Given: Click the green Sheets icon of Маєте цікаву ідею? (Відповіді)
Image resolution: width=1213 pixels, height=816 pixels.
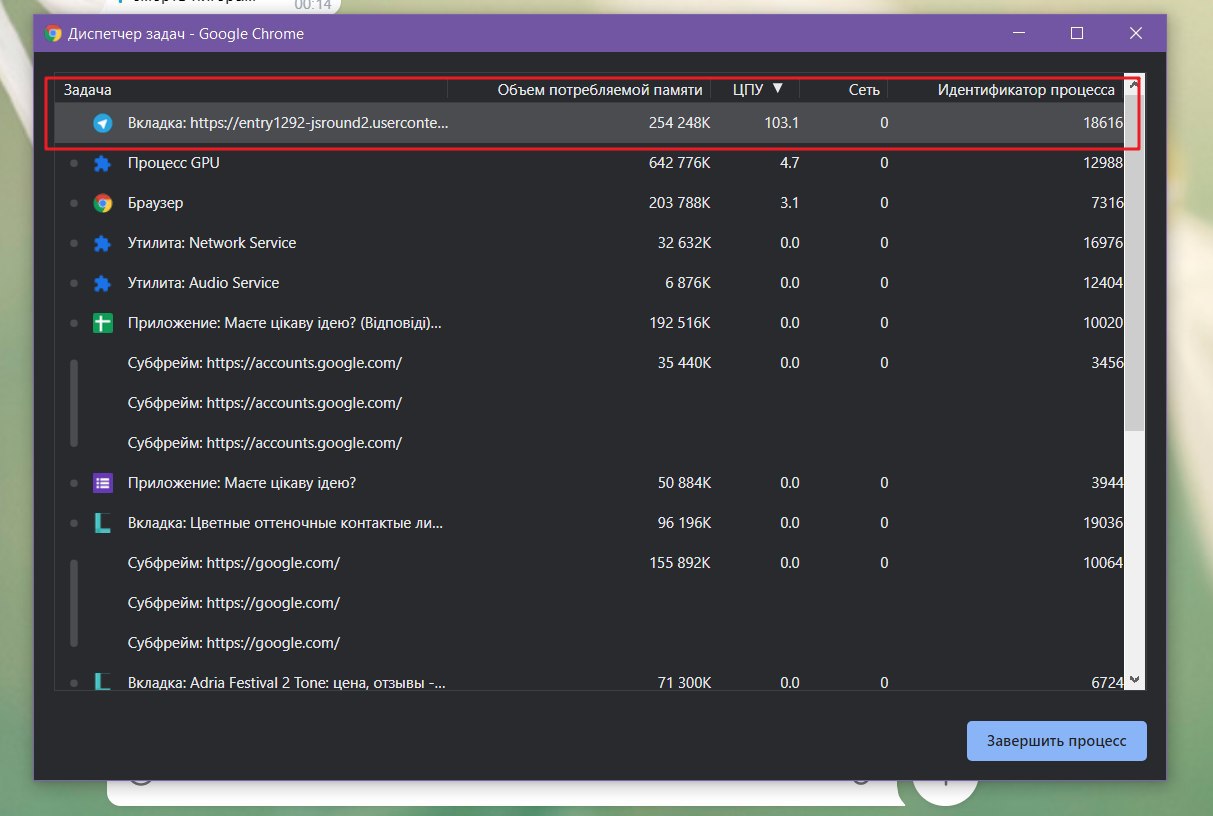Looking at the screenshot, I should pyautogui.click(x=102, y=323).
